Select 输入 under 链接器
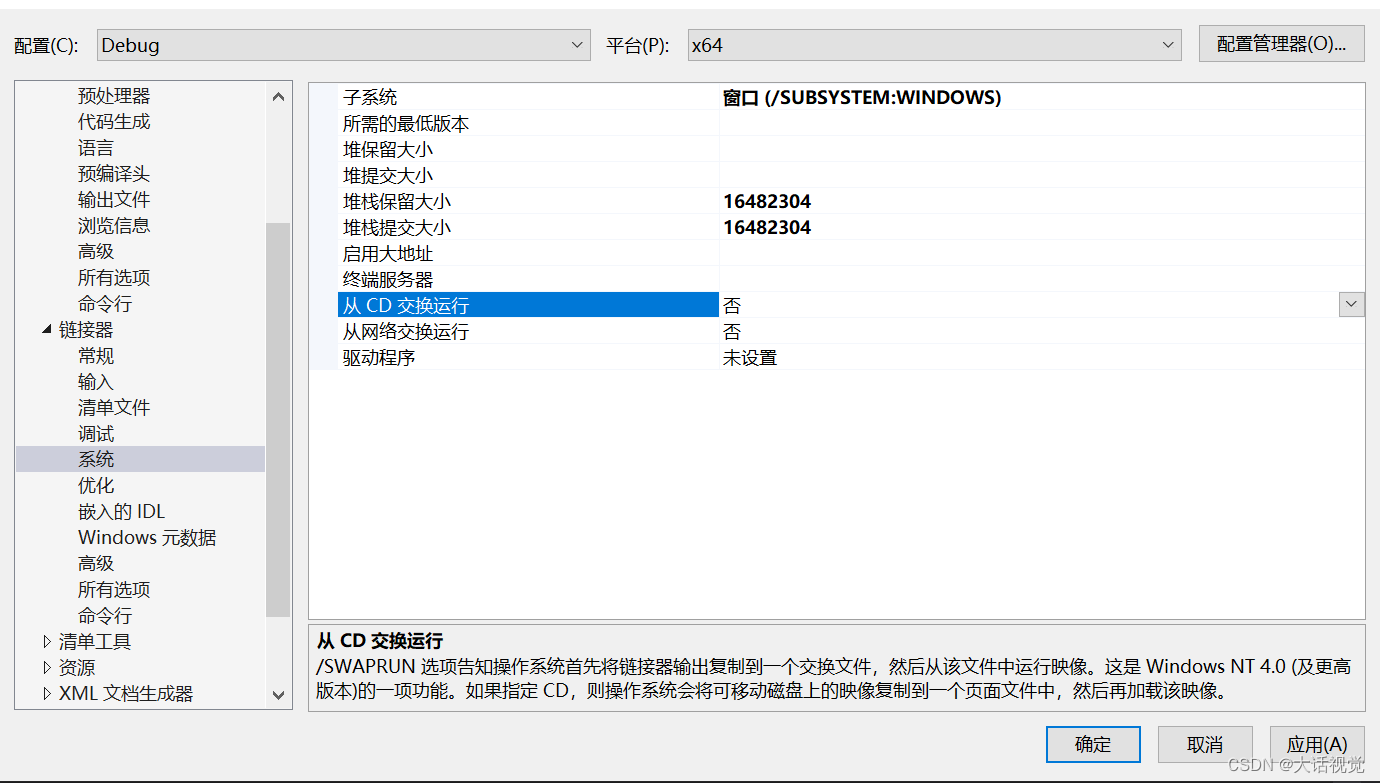This screenshot has height=783, width=1380. [x=96, y=382]
